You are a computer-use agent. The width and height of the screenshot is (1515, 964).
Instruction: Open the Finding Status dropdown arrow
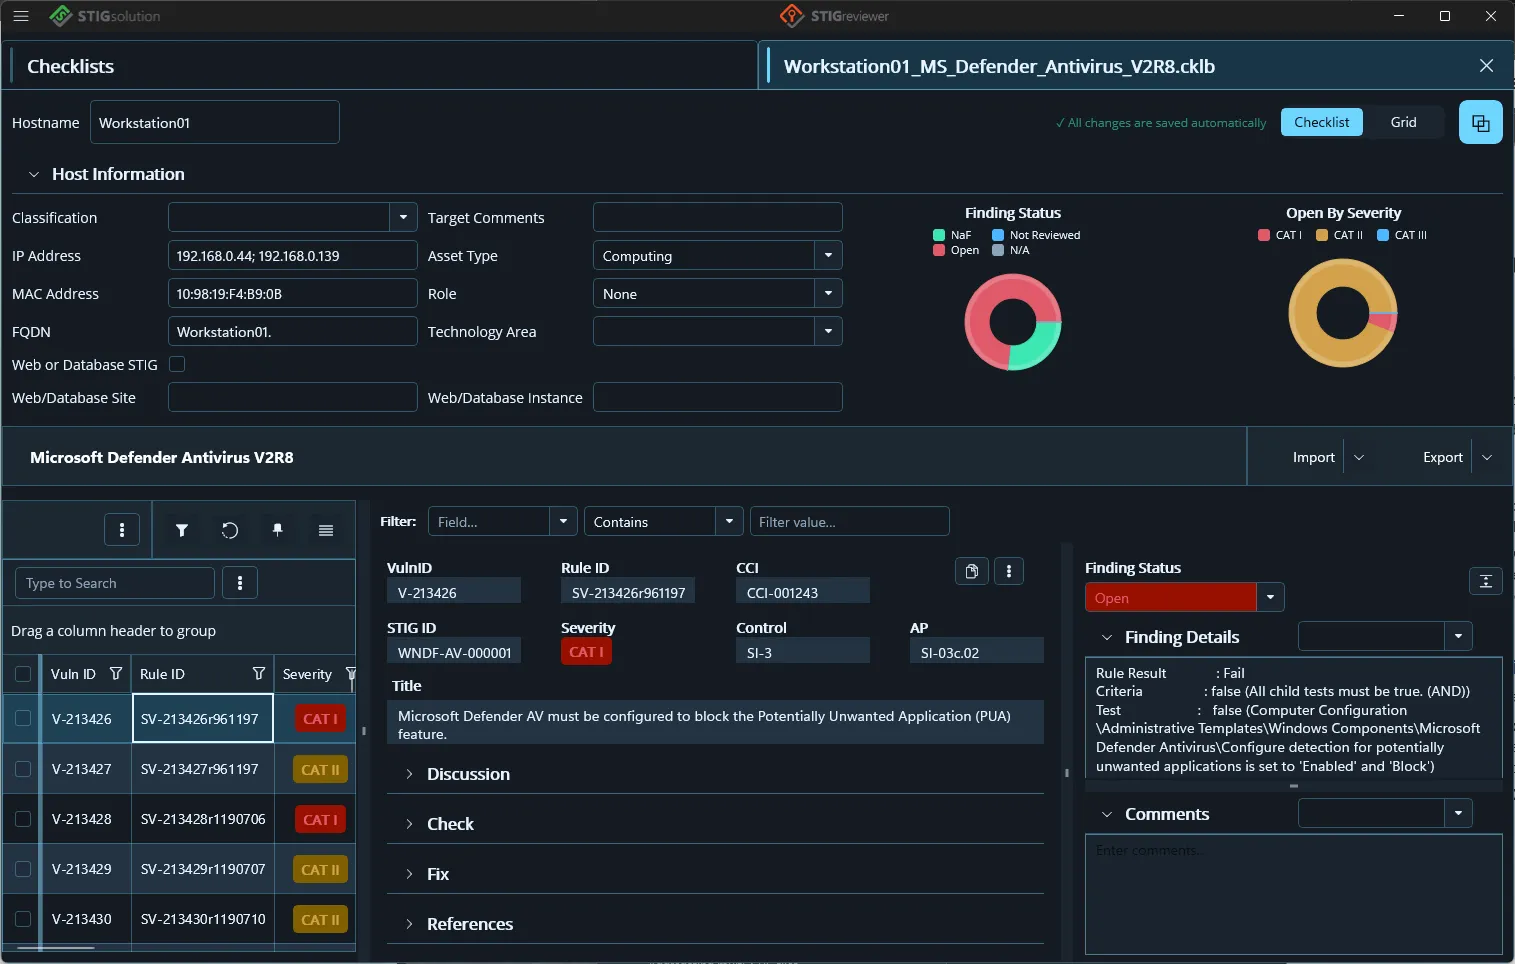1270,598
